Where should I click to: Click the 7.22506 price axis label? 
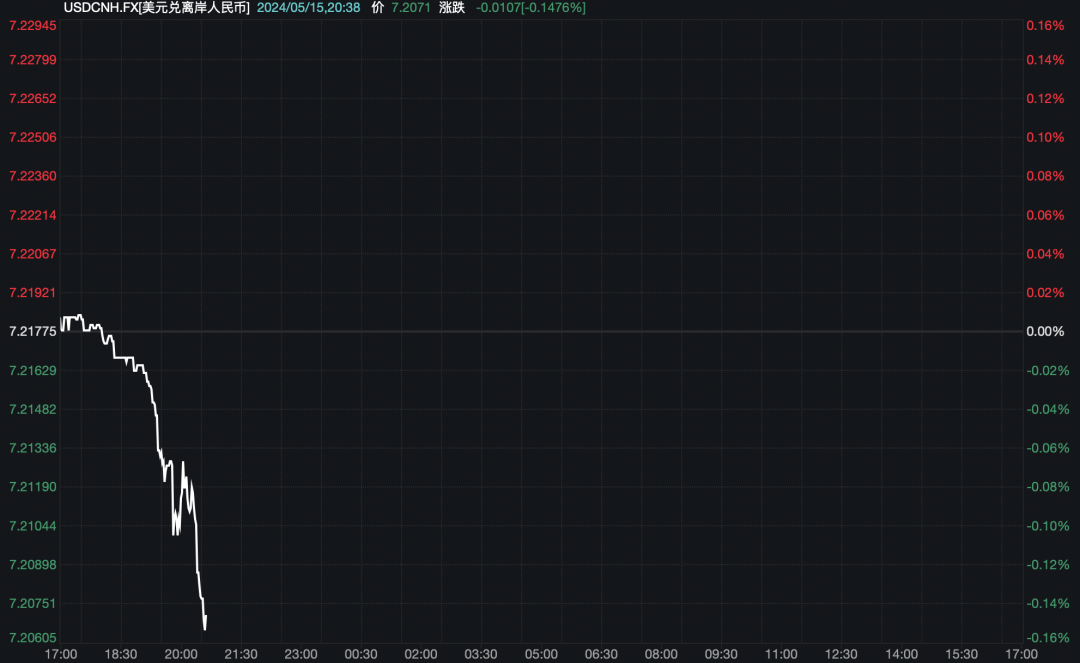[x=32, y=137]
